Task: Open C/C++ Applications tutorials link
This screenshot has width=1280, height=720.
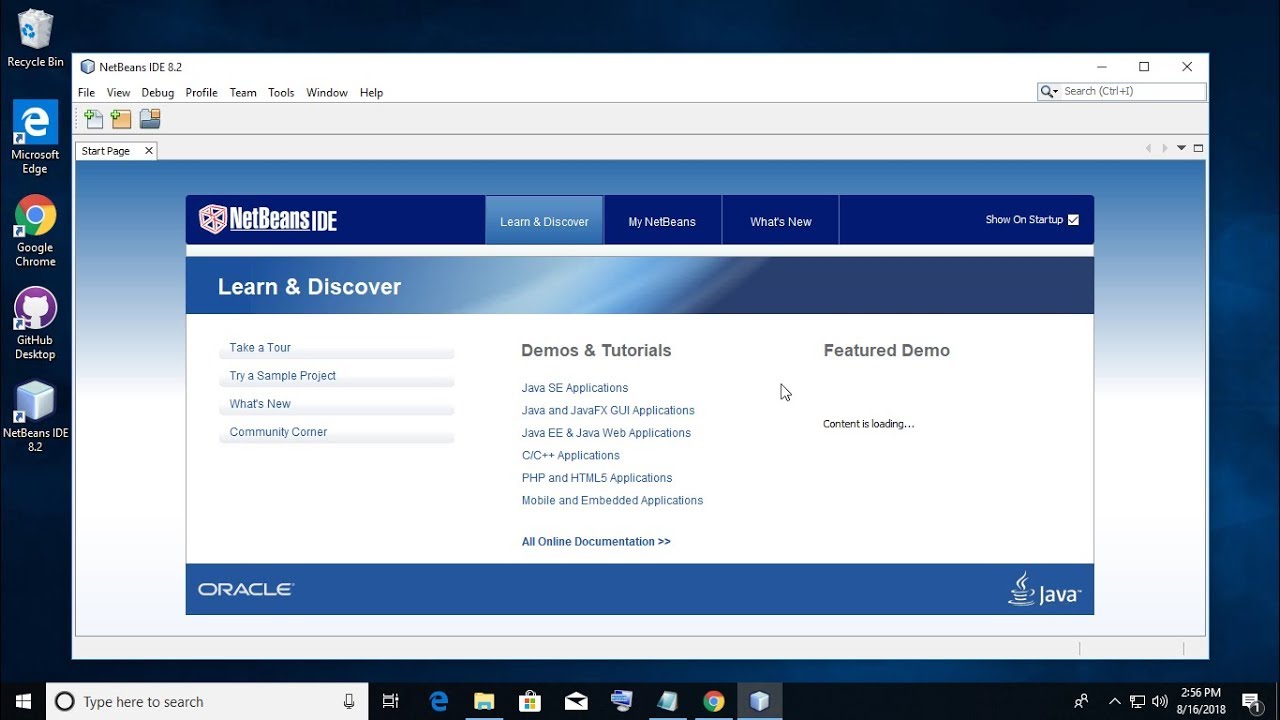Action: 571,455
